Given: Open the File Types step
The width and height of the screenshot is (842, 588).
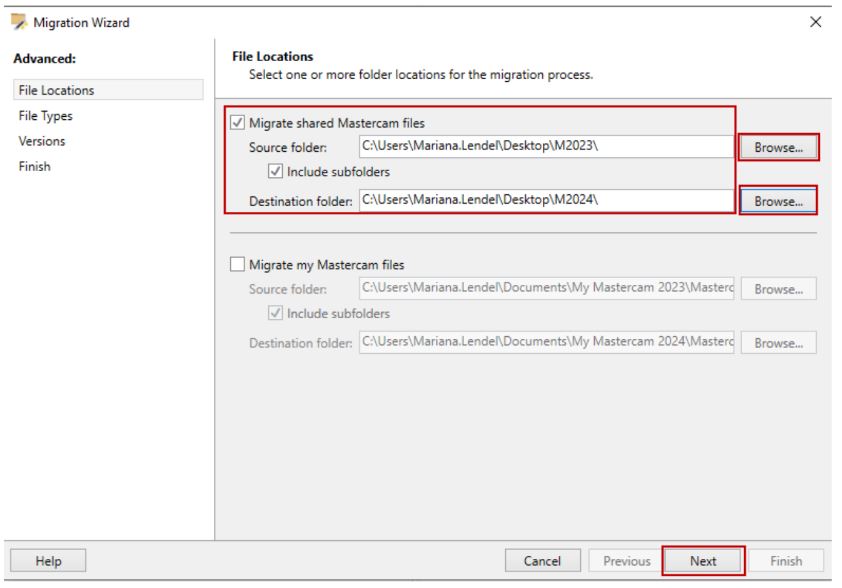Looking at the screenshot, I should [x=46, y=115].
